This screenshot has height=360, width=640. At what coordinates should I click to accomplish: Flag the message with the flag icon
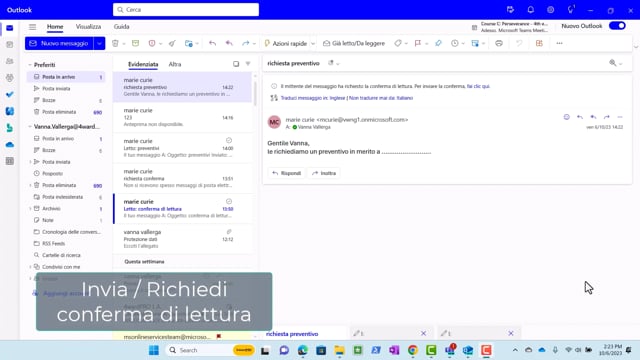pos(418,43)
